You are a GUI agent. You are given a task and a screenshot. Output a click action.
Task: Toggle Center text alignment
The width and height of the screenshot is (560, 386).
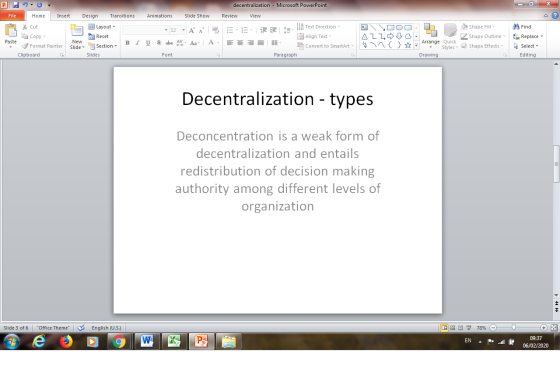(x=240, y=43)
